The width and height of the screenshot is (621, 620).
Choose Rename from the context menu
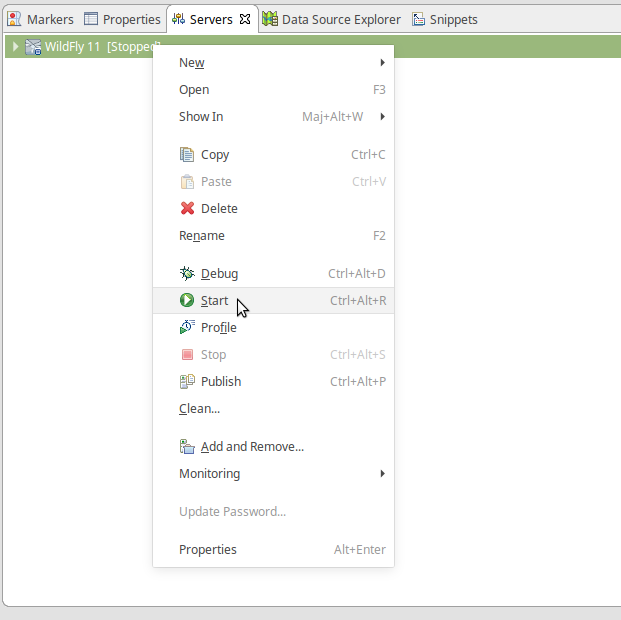[273, 236]
